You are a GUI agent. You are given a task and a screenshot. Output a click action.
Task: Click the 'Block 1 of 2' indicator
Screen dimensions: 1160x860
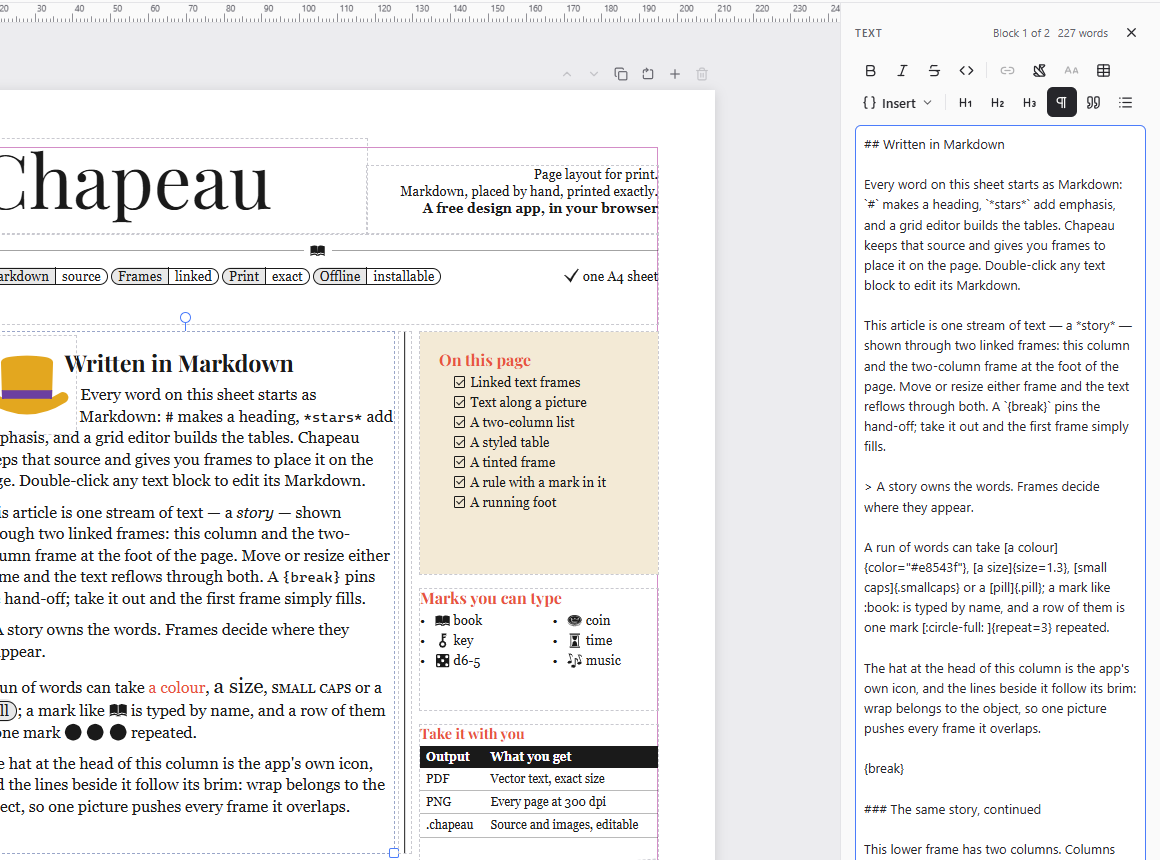pyautogui.click(x=1021, y=33)
